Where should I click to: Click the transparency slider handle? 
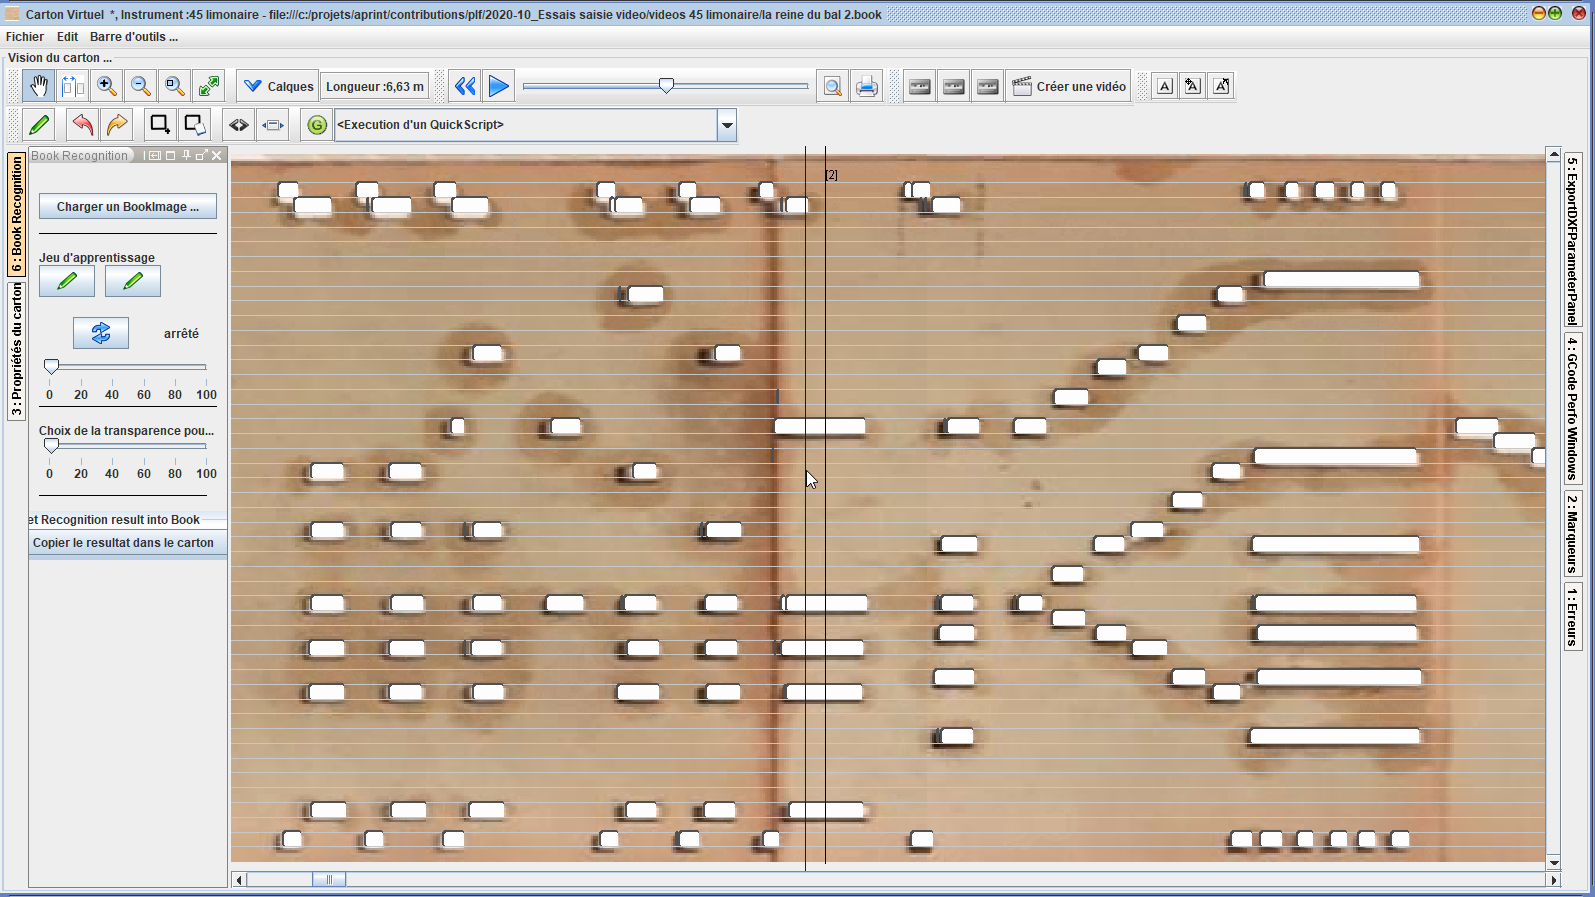(x=51, y=446)
